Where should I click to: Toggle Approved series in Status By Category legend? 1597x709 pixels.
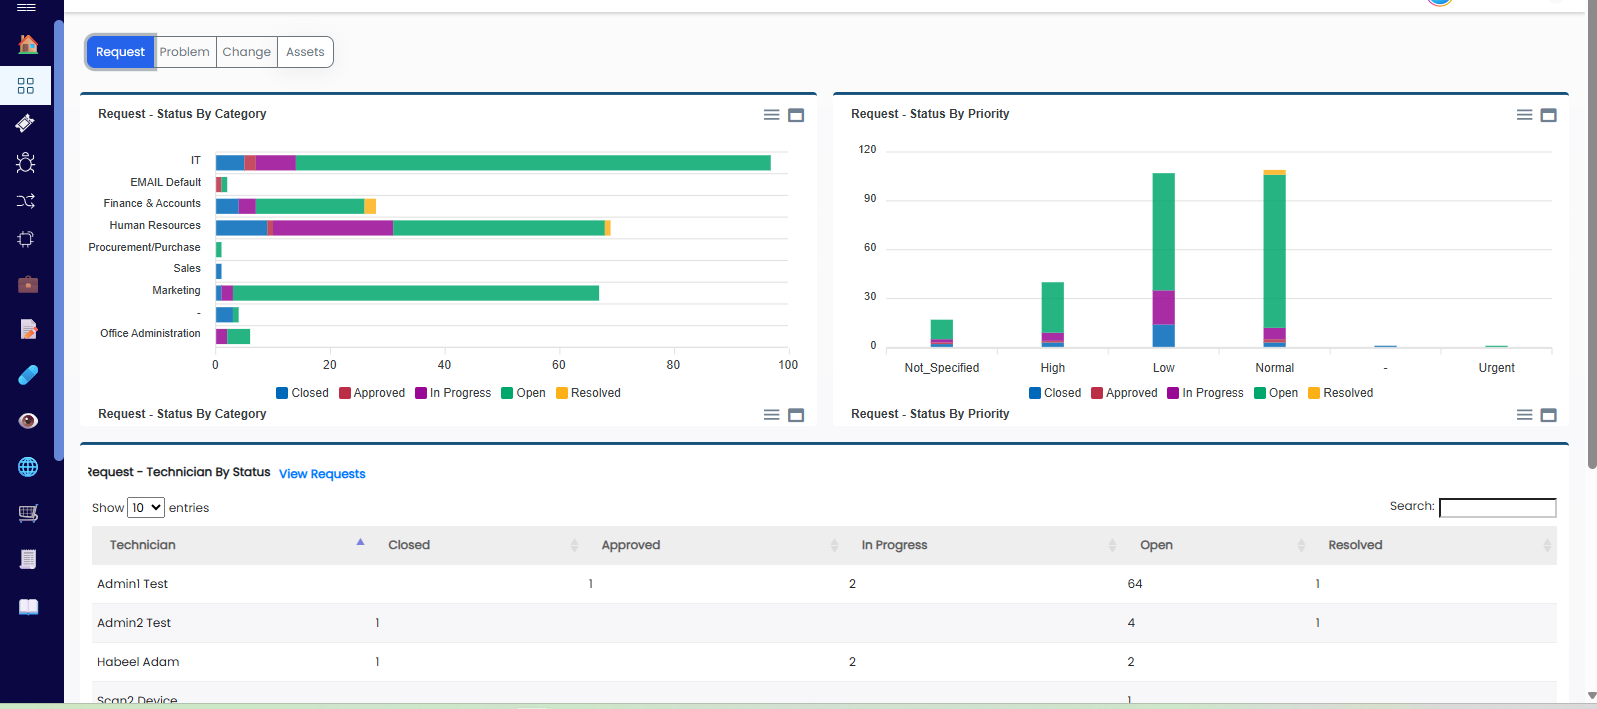coord(372,393)
